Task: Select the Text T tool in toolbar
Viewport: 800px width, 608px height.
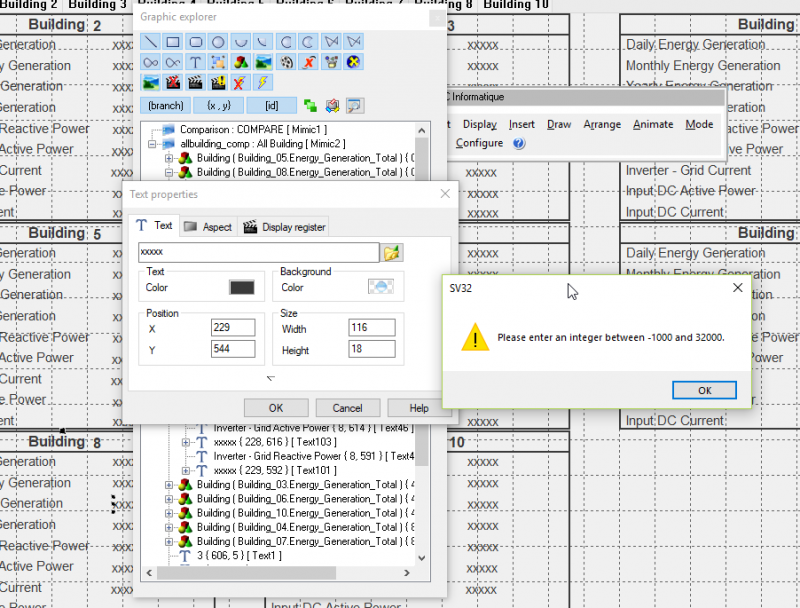Action: pyautogui.click(x=195, y=62)
